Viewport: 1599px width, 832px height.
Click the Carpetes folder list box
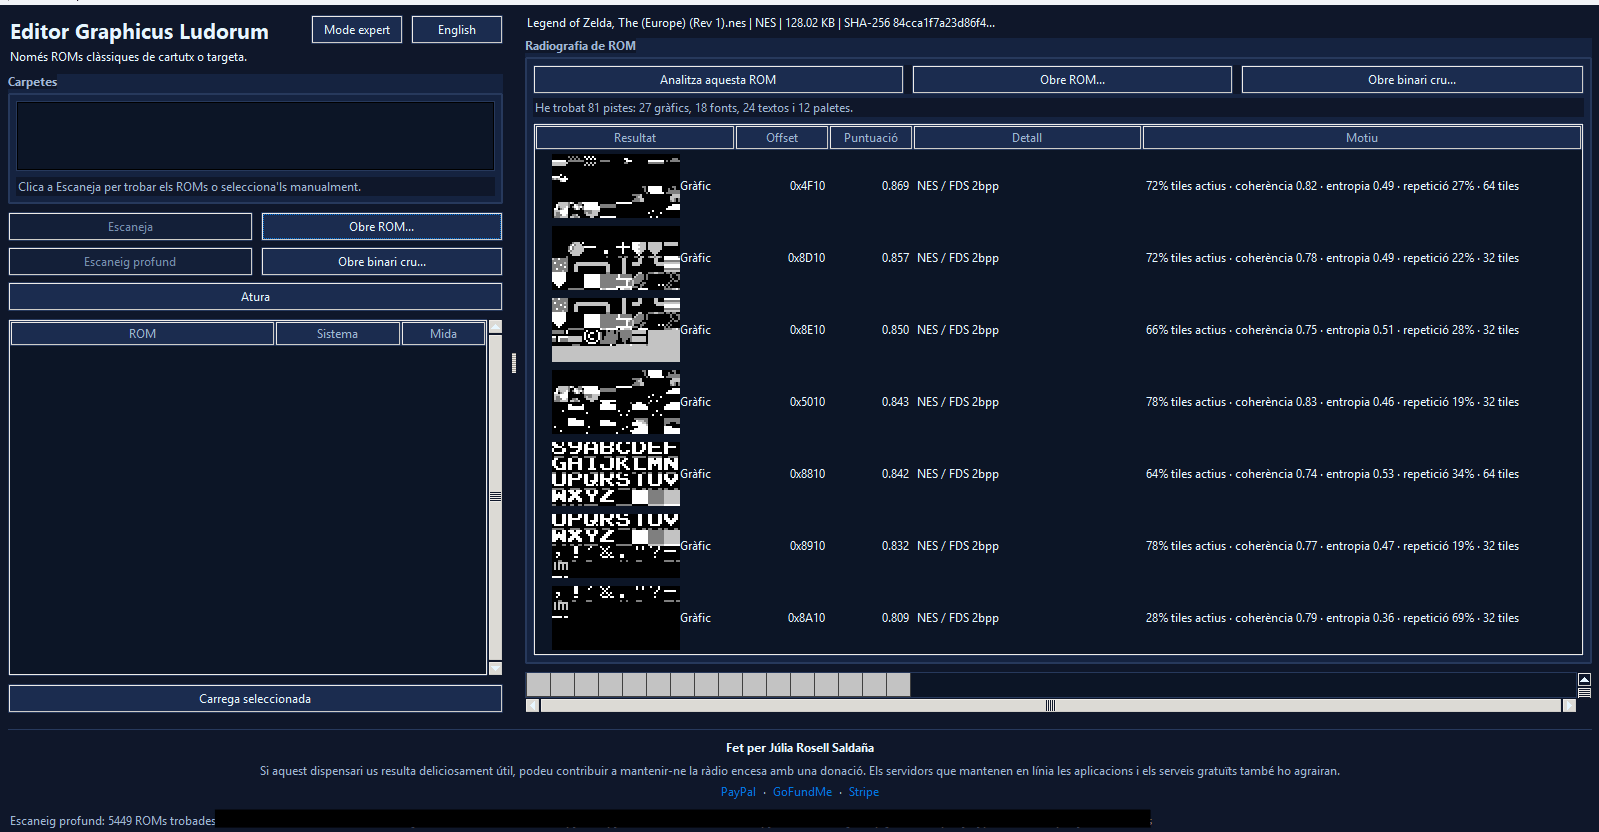pyautogui.click(x=255, y=135)
